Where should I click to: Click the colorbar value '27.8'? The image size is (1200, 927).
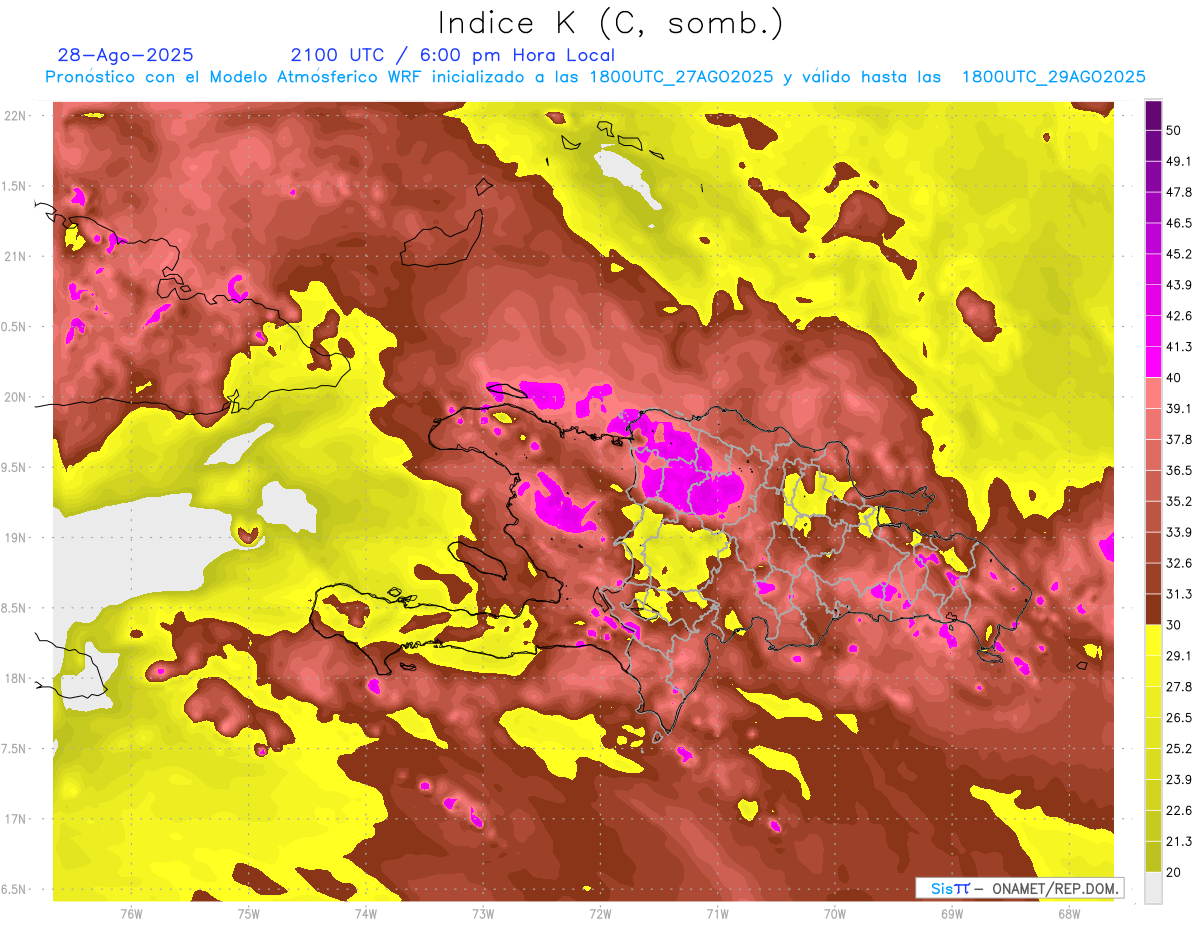pyautogui.click(x=1179, y=687)
